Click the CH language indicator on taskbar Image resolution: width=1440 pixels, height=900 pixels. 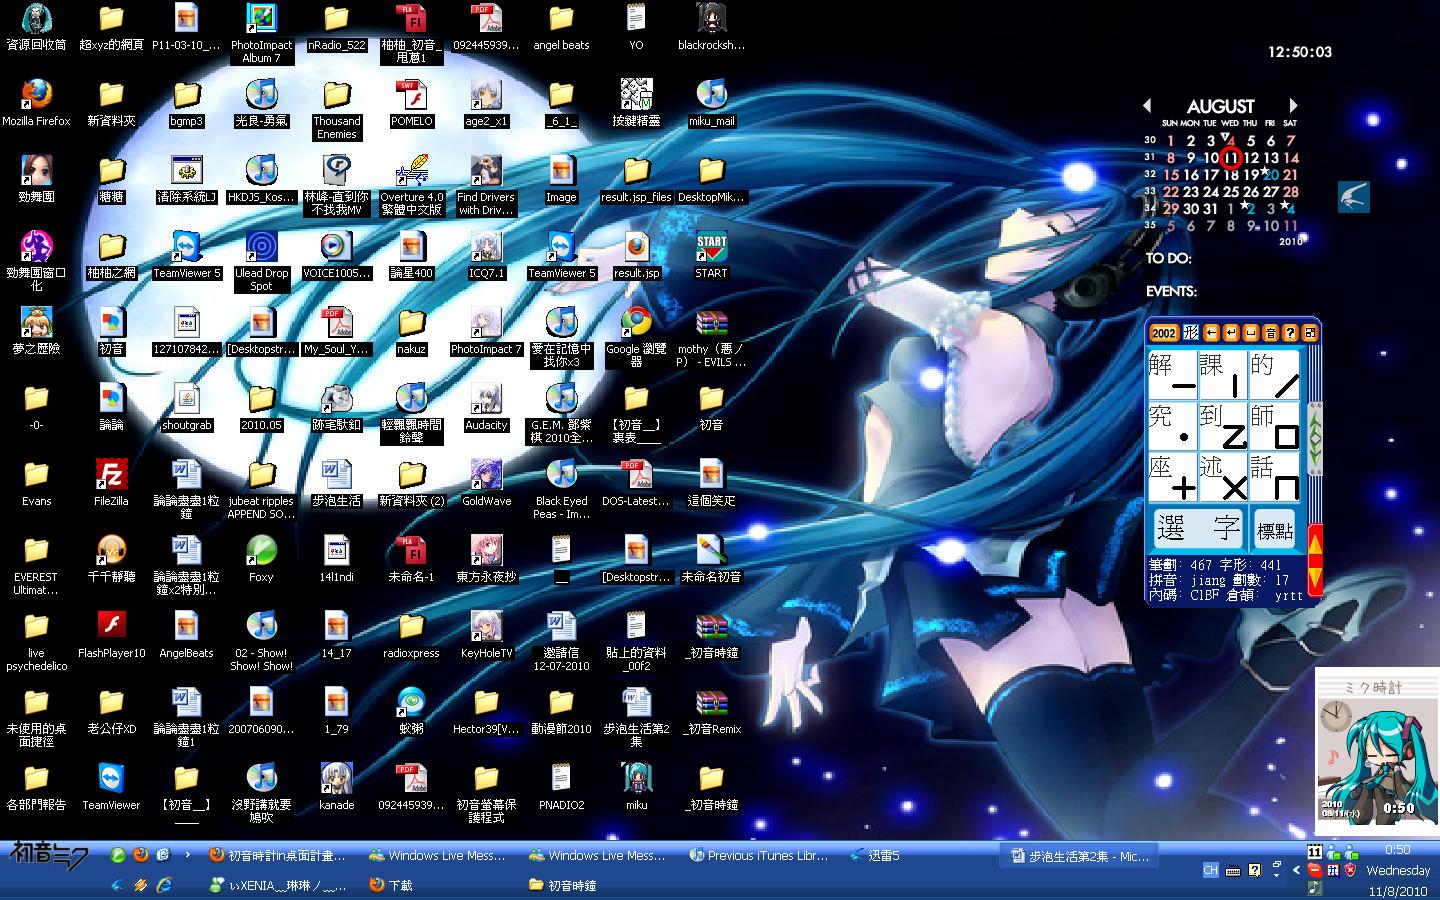(x=1211, y=870)
